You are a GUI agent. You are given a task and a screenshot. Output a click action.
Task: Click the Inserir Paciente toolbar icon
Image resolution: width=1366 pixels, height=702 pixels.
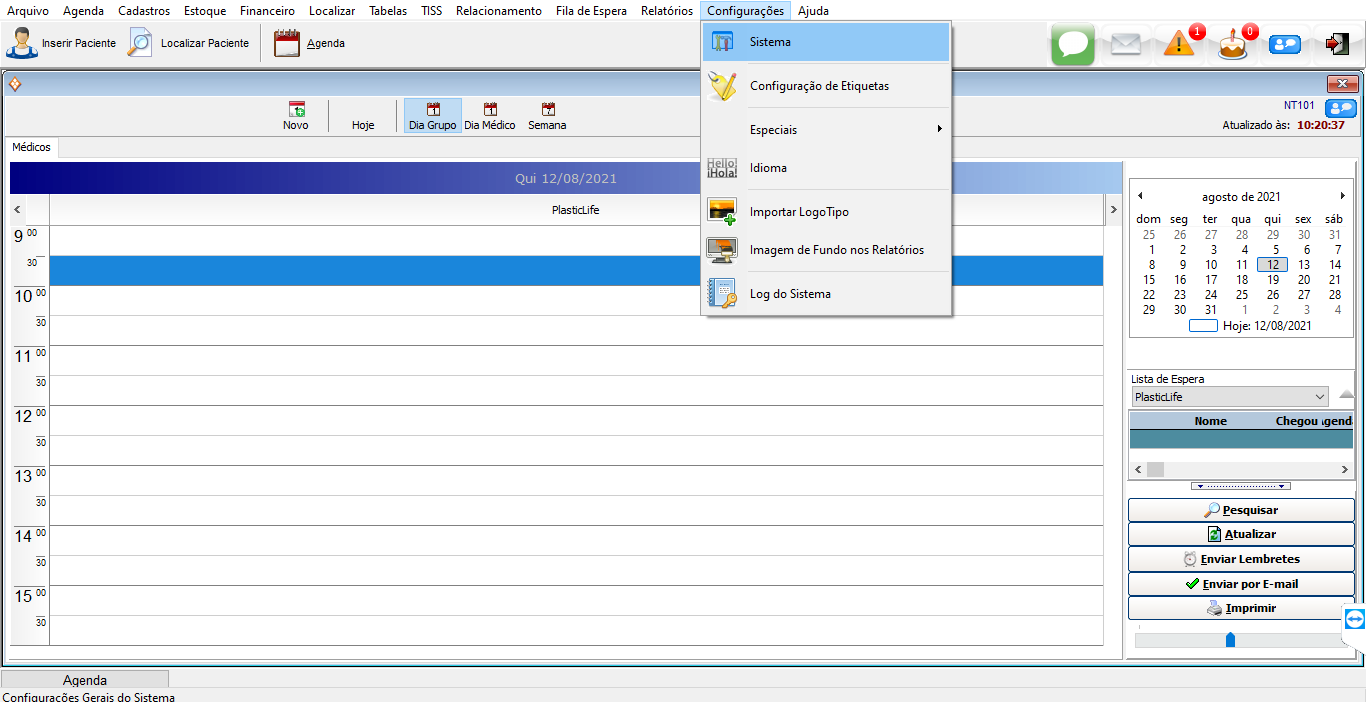click(x=22, y=44)
